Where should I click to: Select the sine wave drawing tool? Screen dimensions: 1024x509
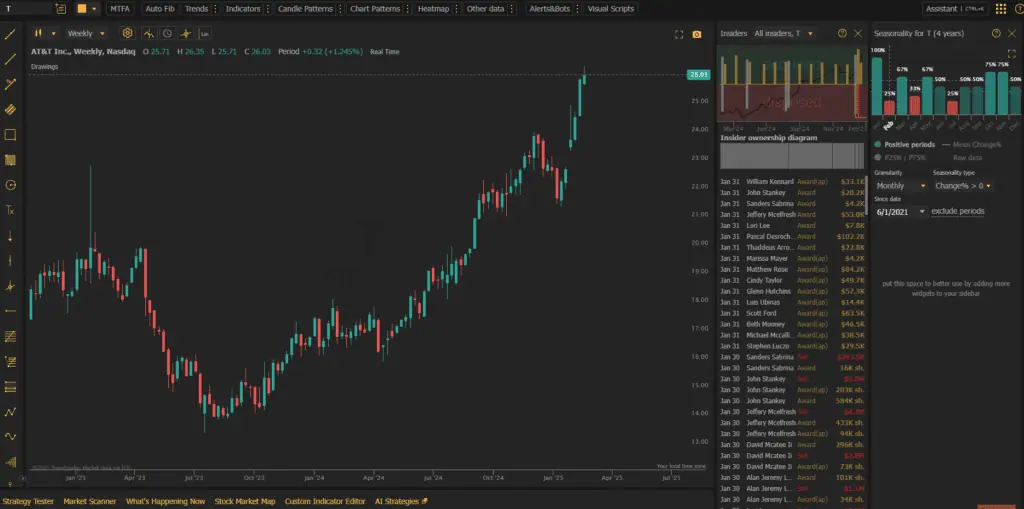coord(10,436)
